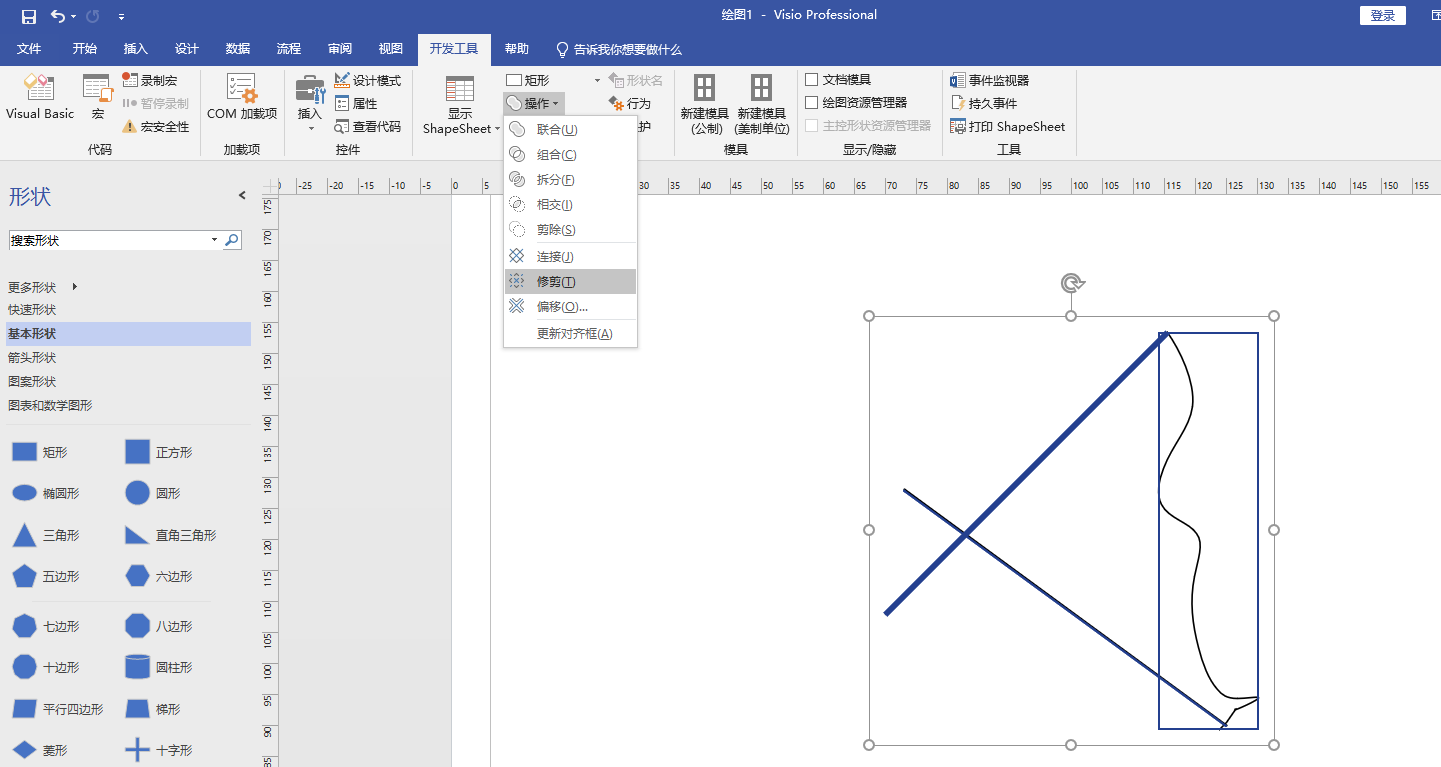Switch to 视图 ribbon tab

pyautogui.click(x=391, y=49)
